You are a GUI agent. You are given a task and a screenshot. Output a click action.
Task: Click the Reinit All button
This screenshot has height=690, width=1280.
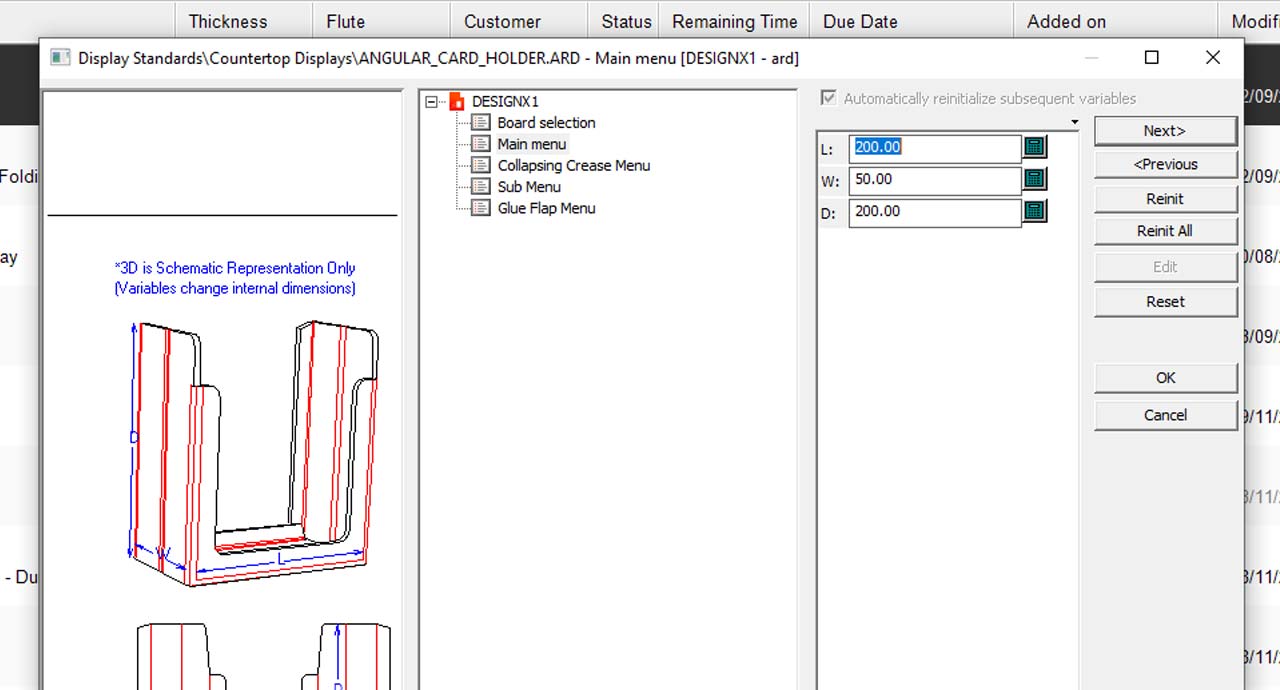point(1165,231)
